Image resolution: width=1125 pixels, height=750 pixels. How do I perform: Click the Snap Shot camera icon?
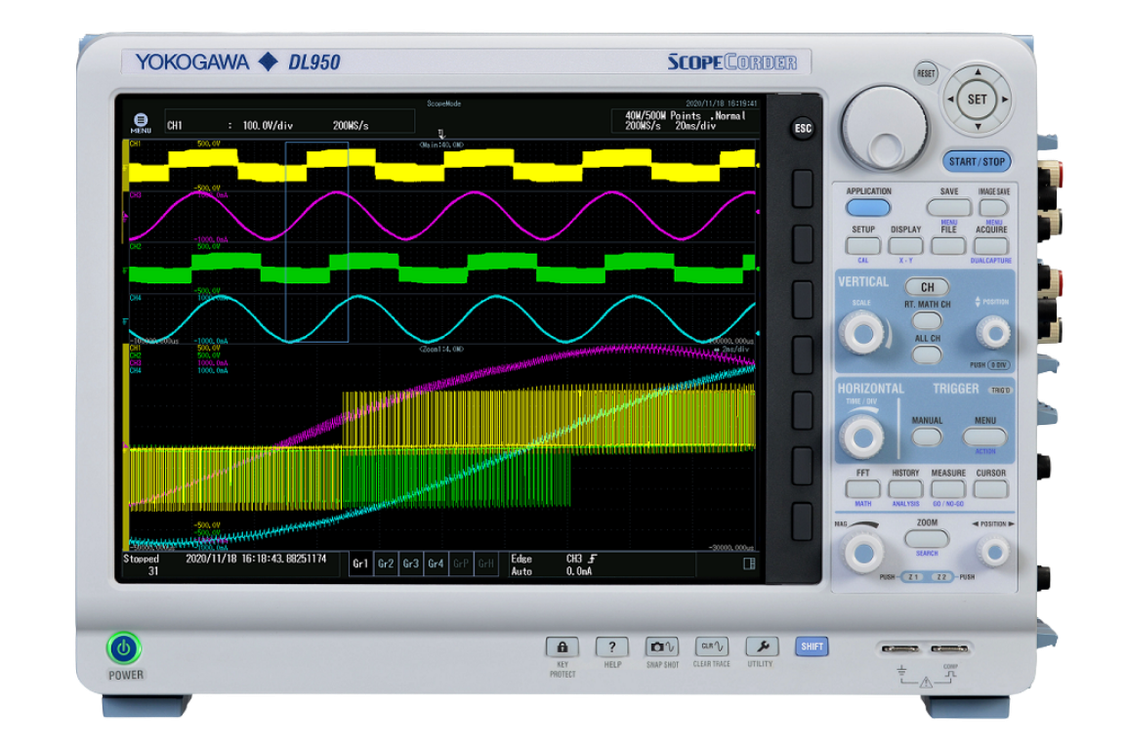[x=662, y=648]
